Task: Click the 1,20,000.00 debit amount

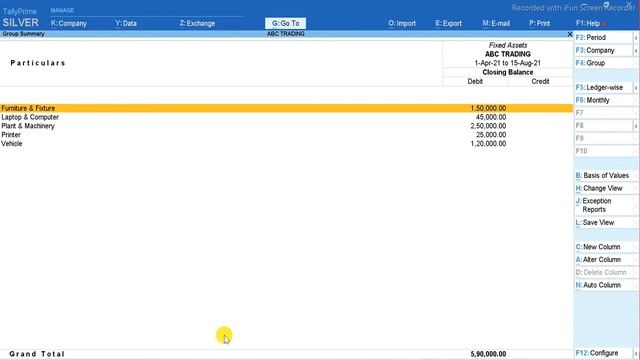Action: pyautogui.click(x=488, y=144)
